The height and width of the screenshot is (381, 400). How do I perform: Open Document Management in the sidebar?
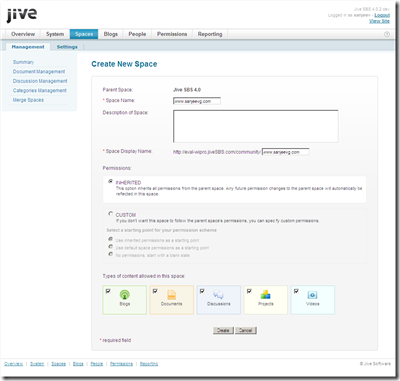pyautogui.click(x=39, y=72)
